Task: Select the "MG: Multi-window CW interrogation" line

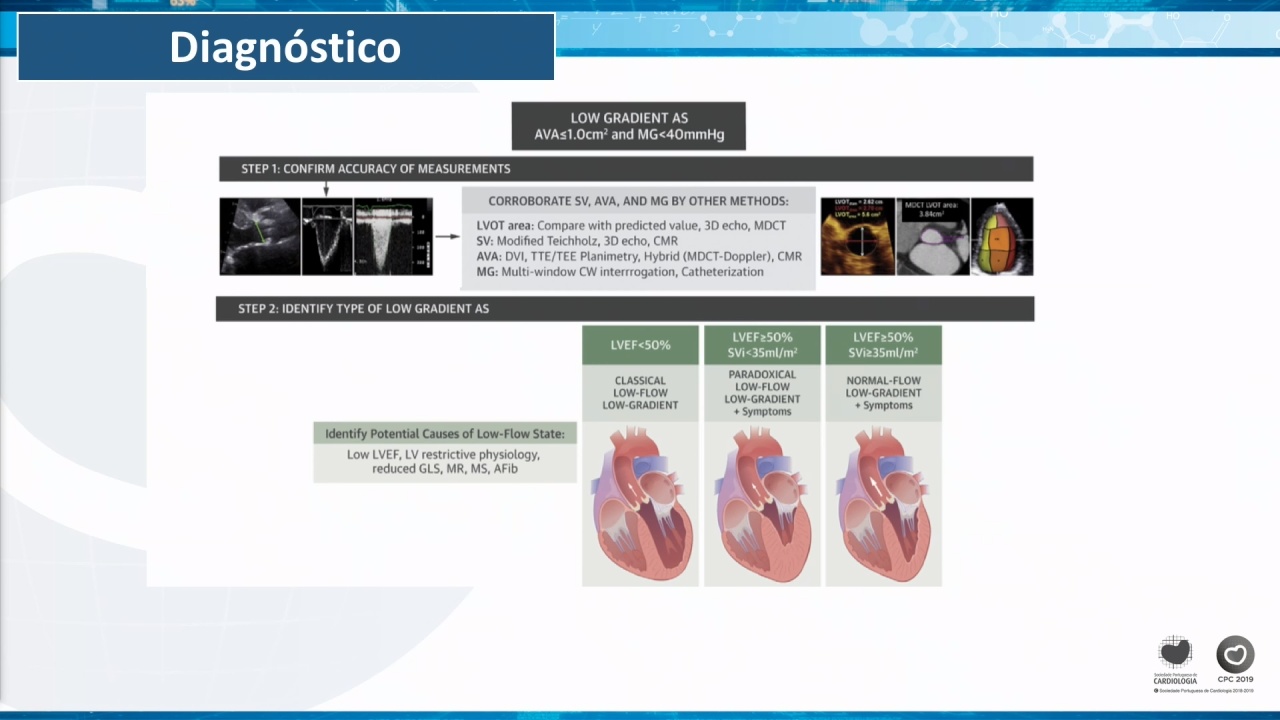Action: (x=620, y=271)
